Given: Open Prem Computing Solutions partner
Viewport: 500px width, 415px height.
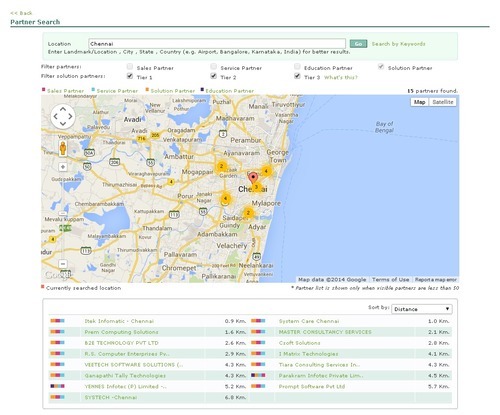Looking at the screenshot, I should coord(121,332).
